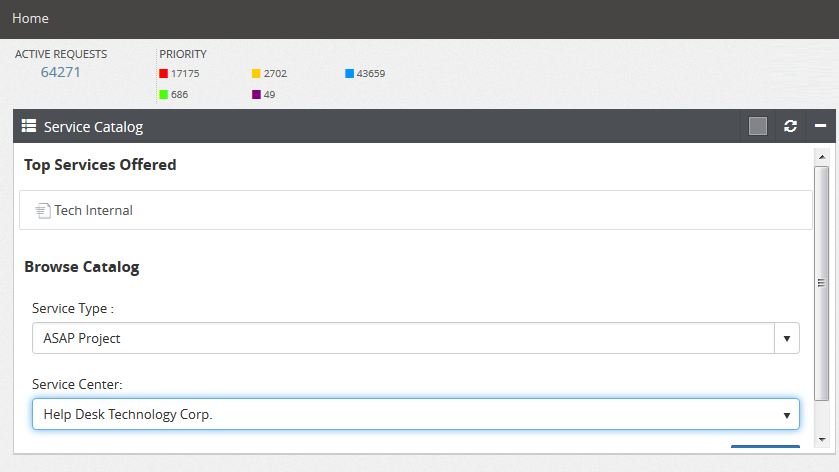839x472 pixels.
Task: Open the Tech Internal service
Action: tap(93, 211)
